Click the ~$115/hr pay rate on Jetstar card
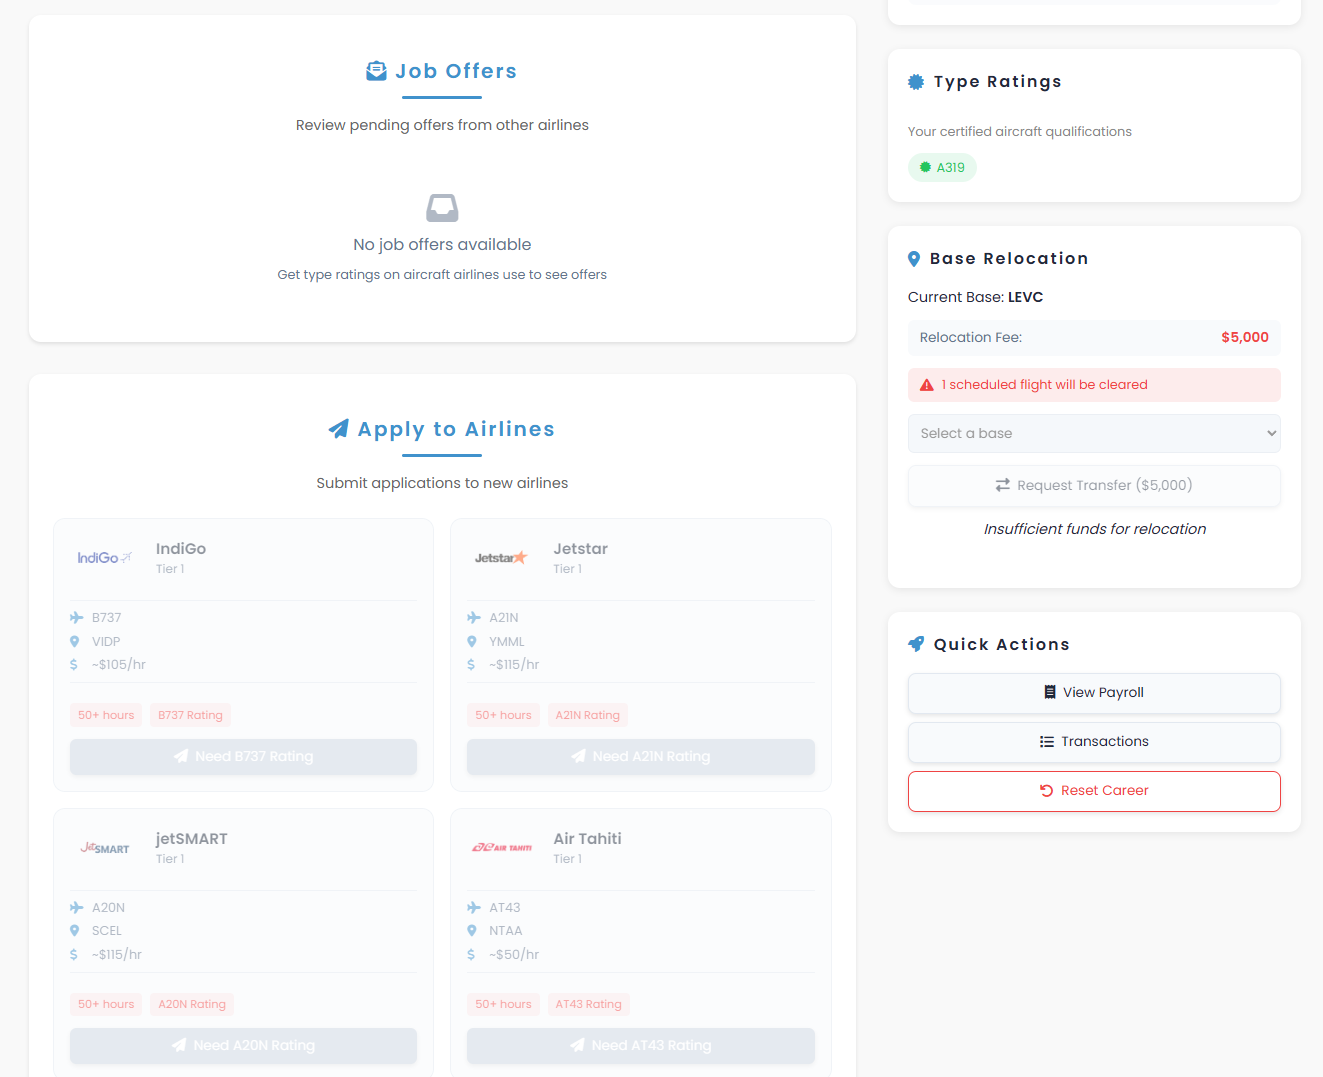 point(514,665)
